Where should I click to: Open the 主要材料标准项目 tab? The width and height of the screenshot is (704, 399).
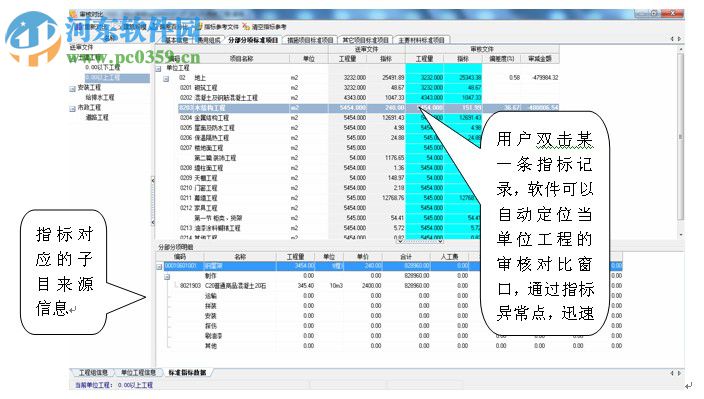coord(422,40)
